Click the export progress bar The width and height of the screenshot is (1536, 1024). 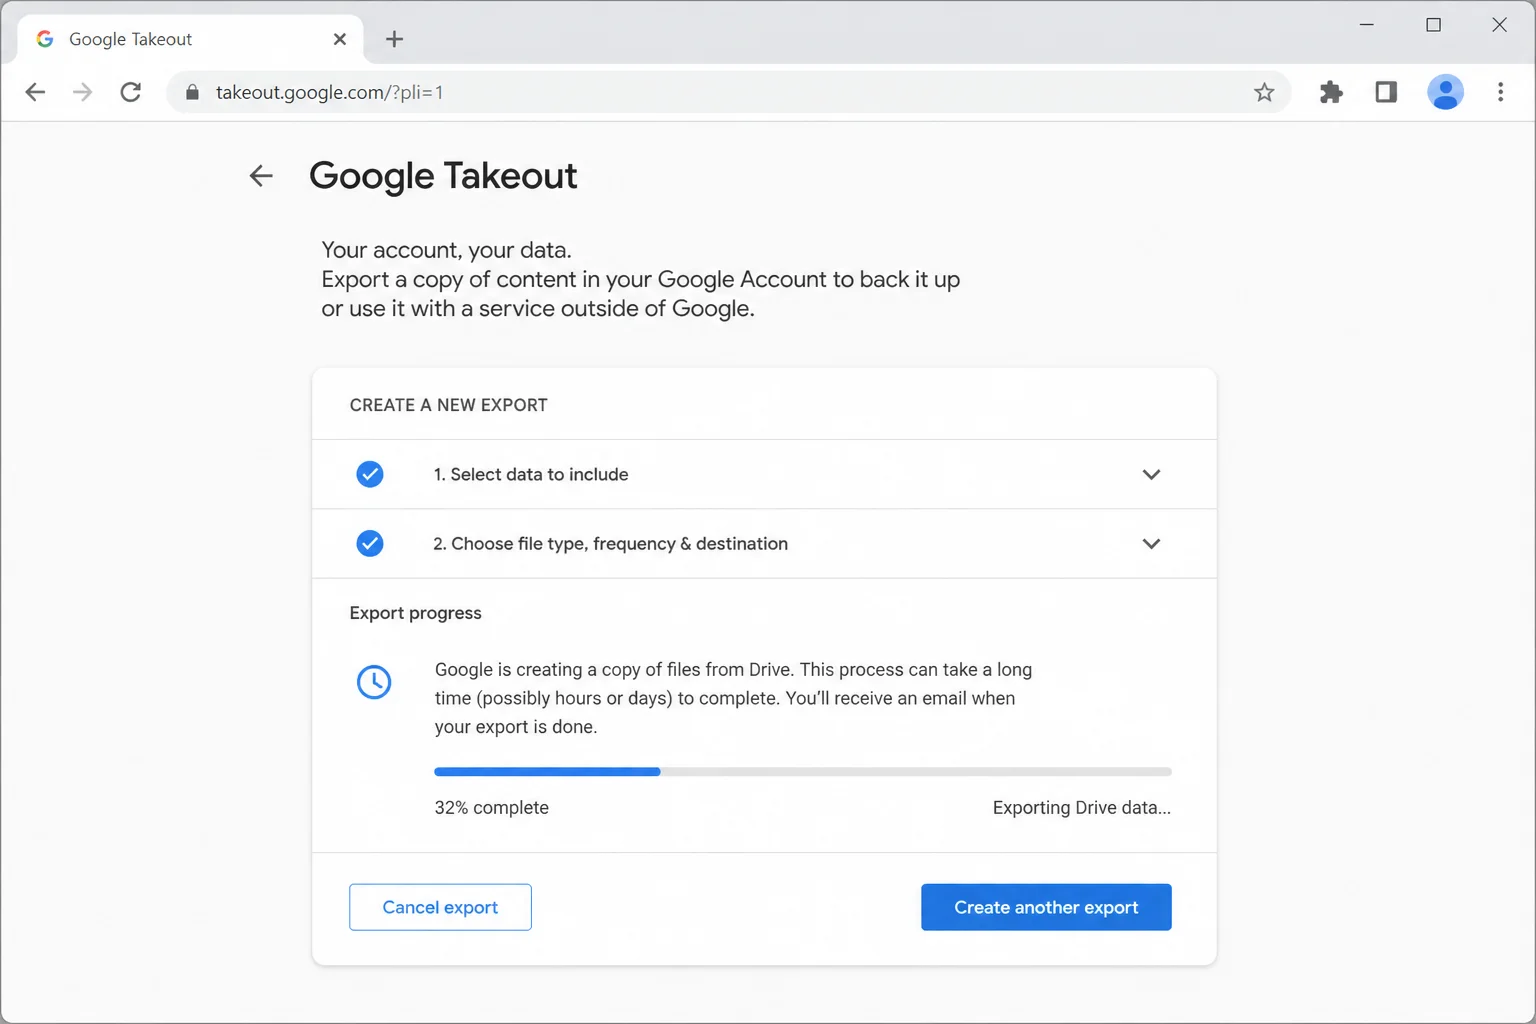click(803, 772)
